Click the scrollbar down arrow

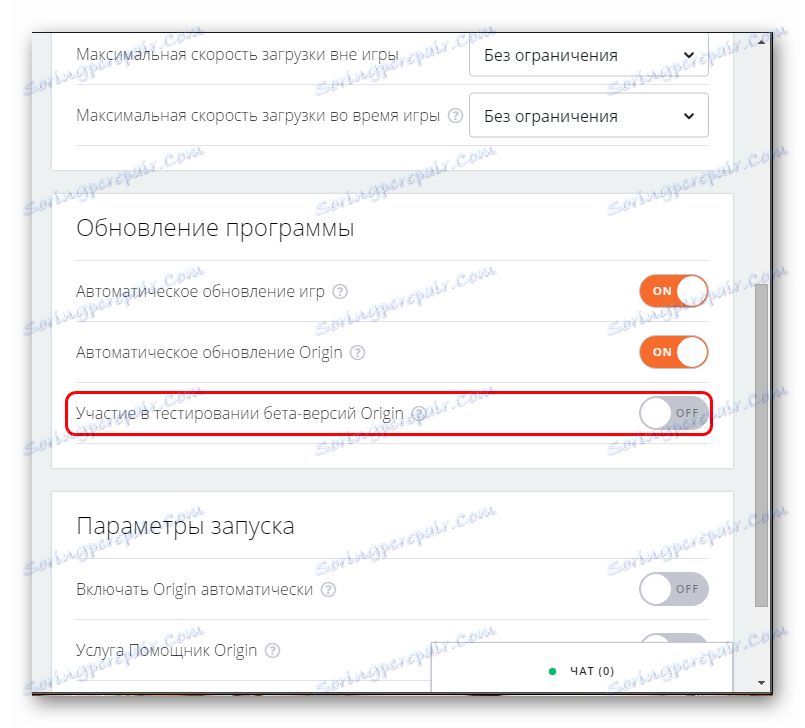pyautogui.click(x=761, y=683)
